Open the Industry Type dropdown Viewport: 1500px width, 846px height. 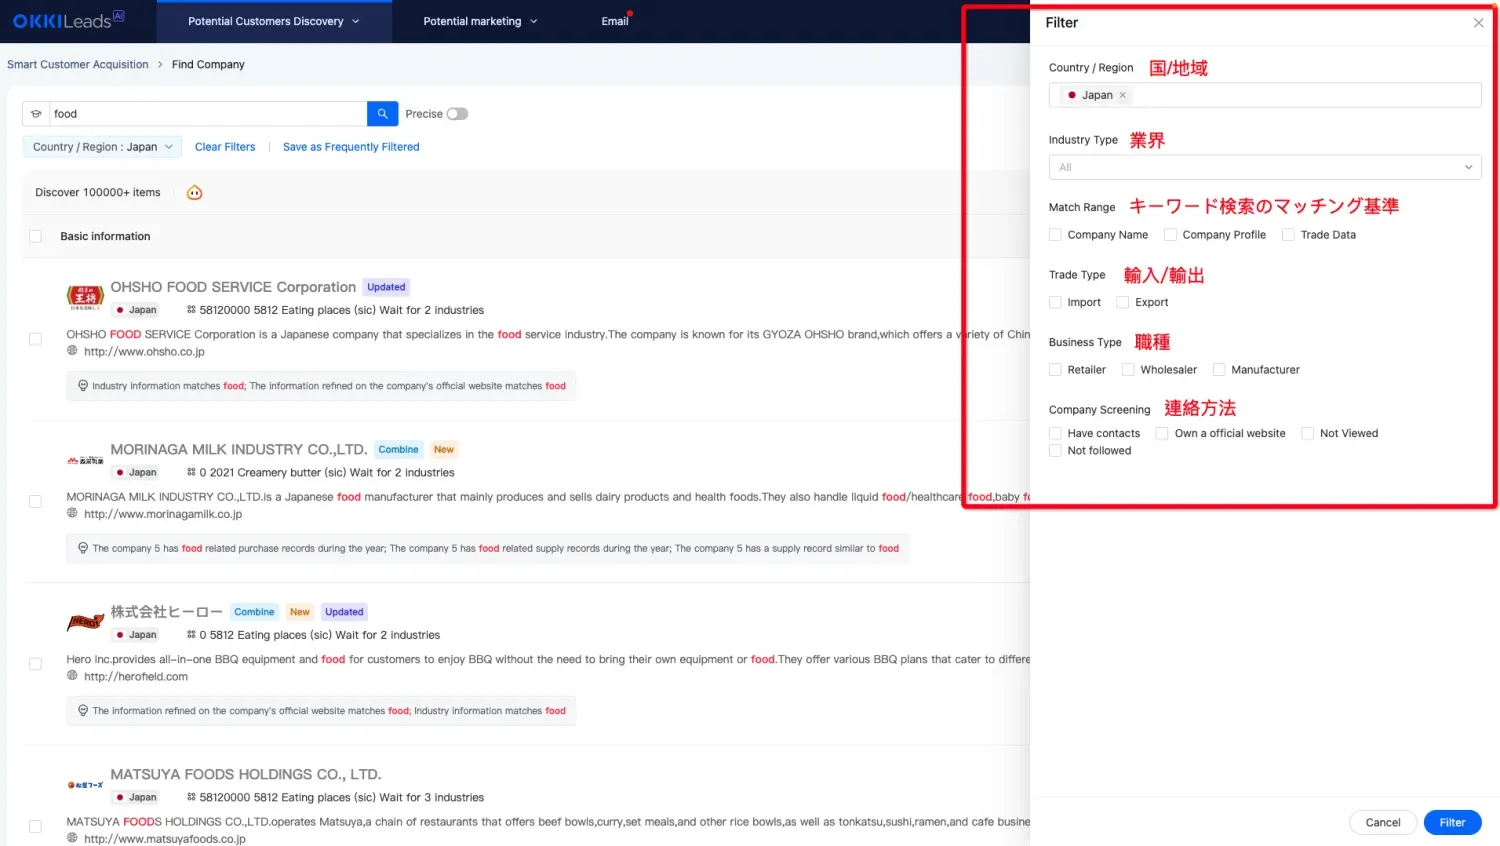pyautogui.click(x=1265, y=167)
